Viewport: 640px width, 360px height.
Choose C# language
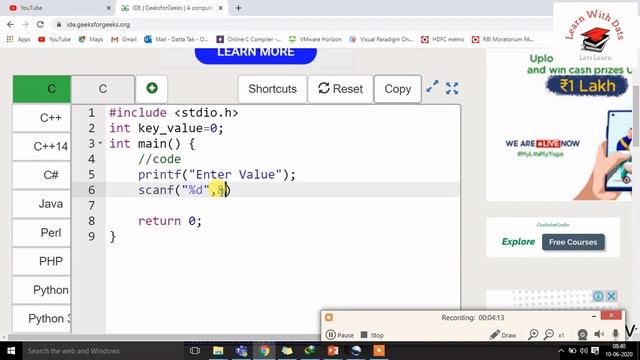(x=42, y=175)
